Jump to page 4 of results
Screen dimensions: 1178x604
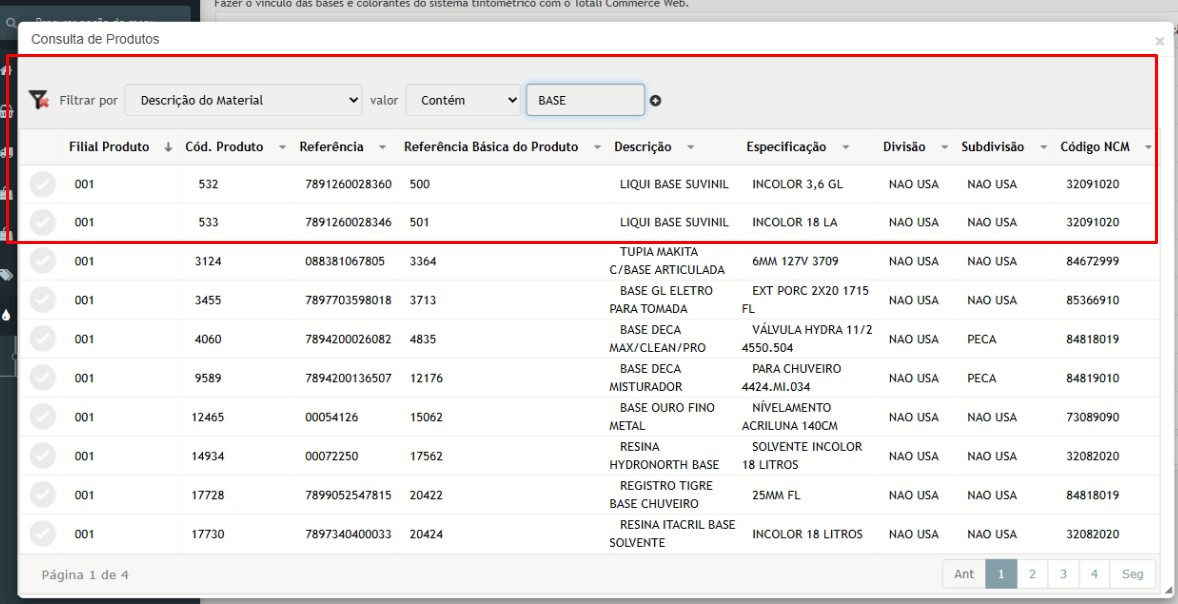[1094, 574]
